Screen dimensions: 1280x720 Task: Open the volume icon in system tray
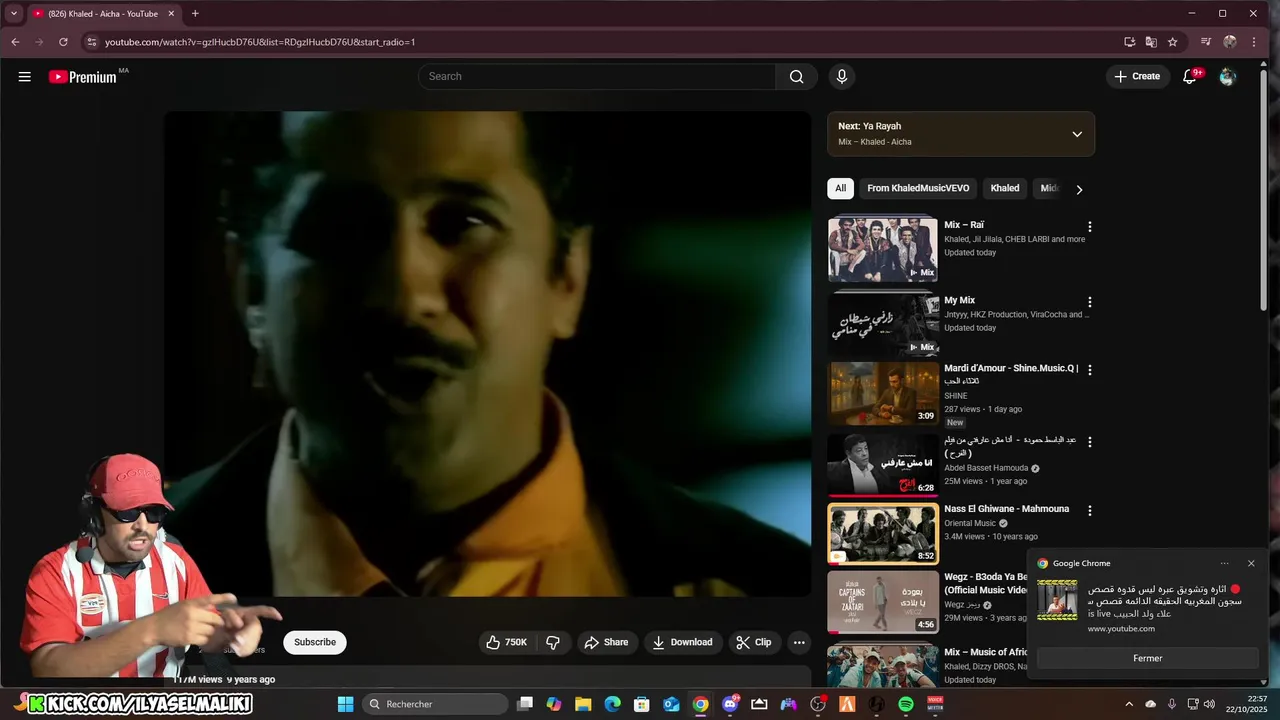[1210, 704]
